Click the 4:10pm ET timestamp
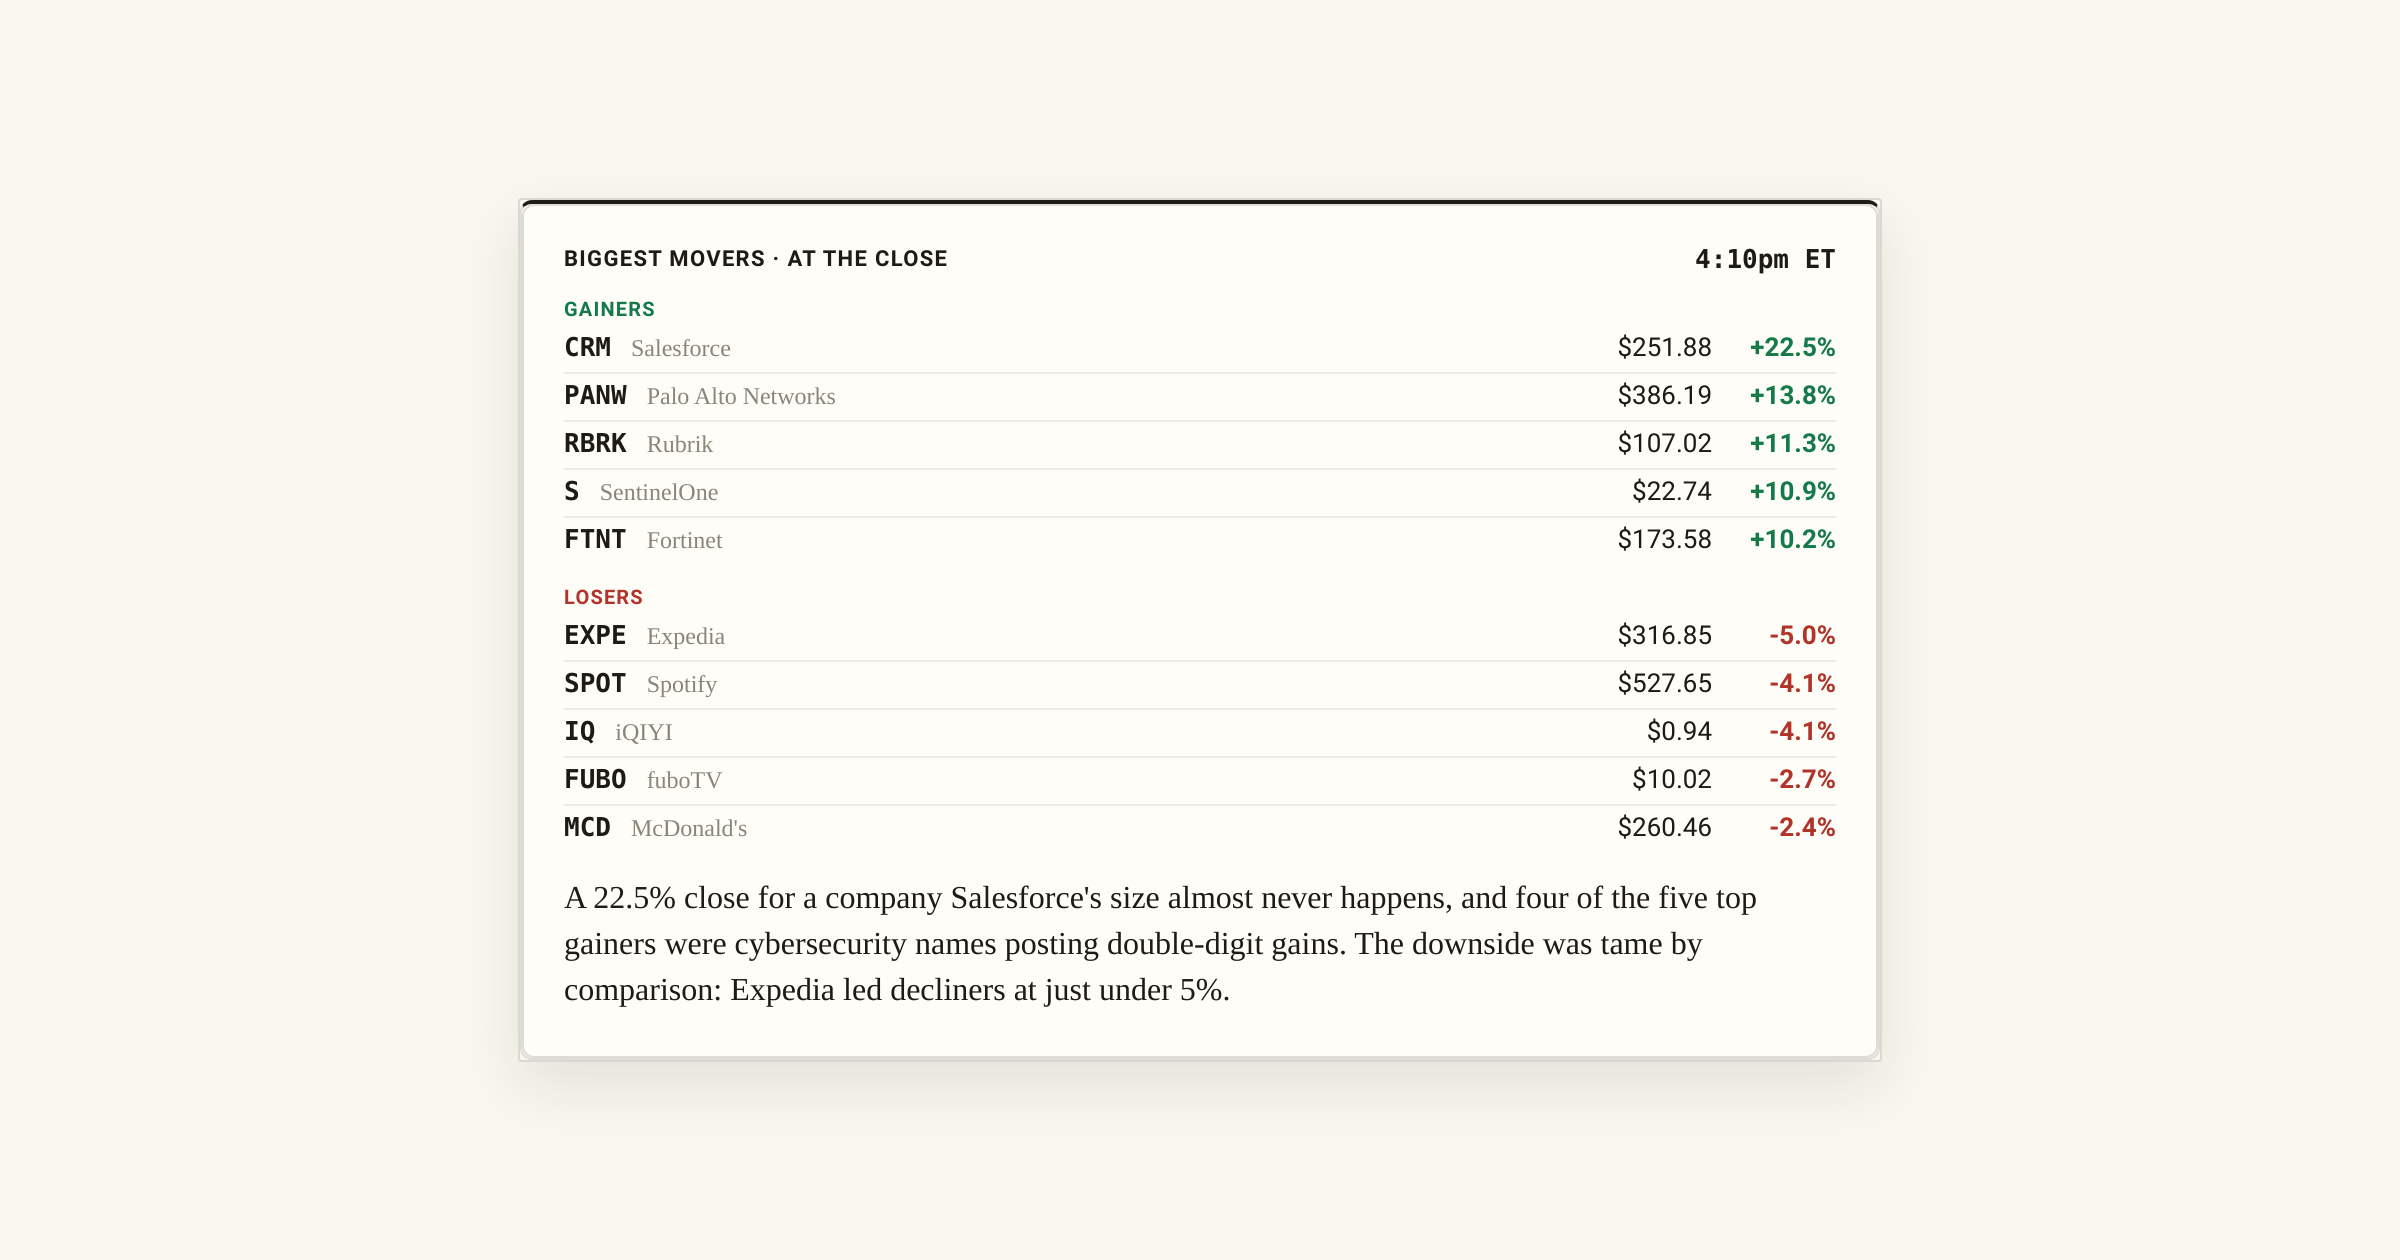The image size is (2400, 1260). [1765, 259]
